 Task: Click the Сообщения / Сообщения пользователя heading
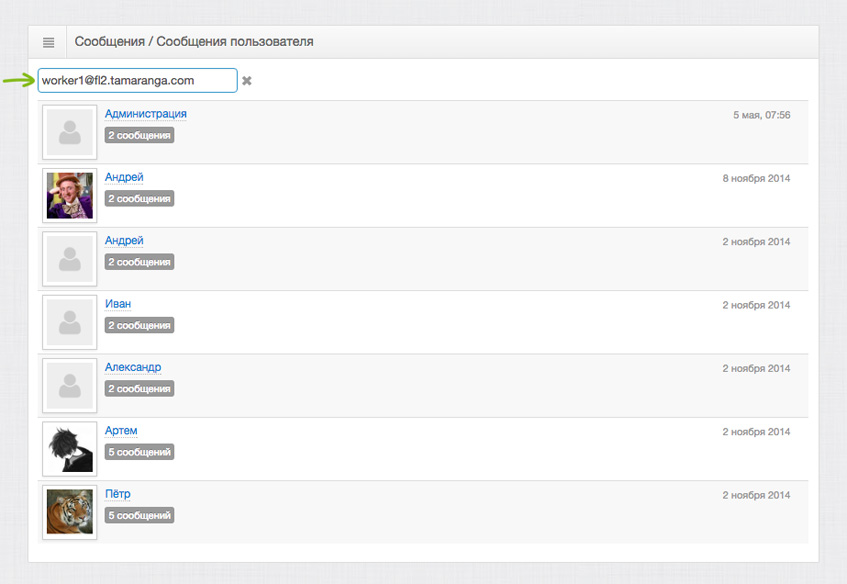[x=194, y=42]
